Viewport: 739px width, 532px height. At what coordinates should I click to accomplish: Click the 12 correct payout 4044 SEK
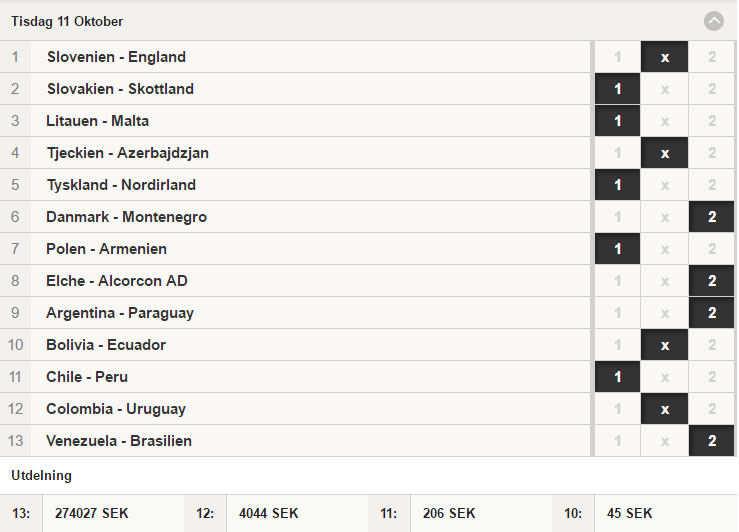click(x=269, y=513)
